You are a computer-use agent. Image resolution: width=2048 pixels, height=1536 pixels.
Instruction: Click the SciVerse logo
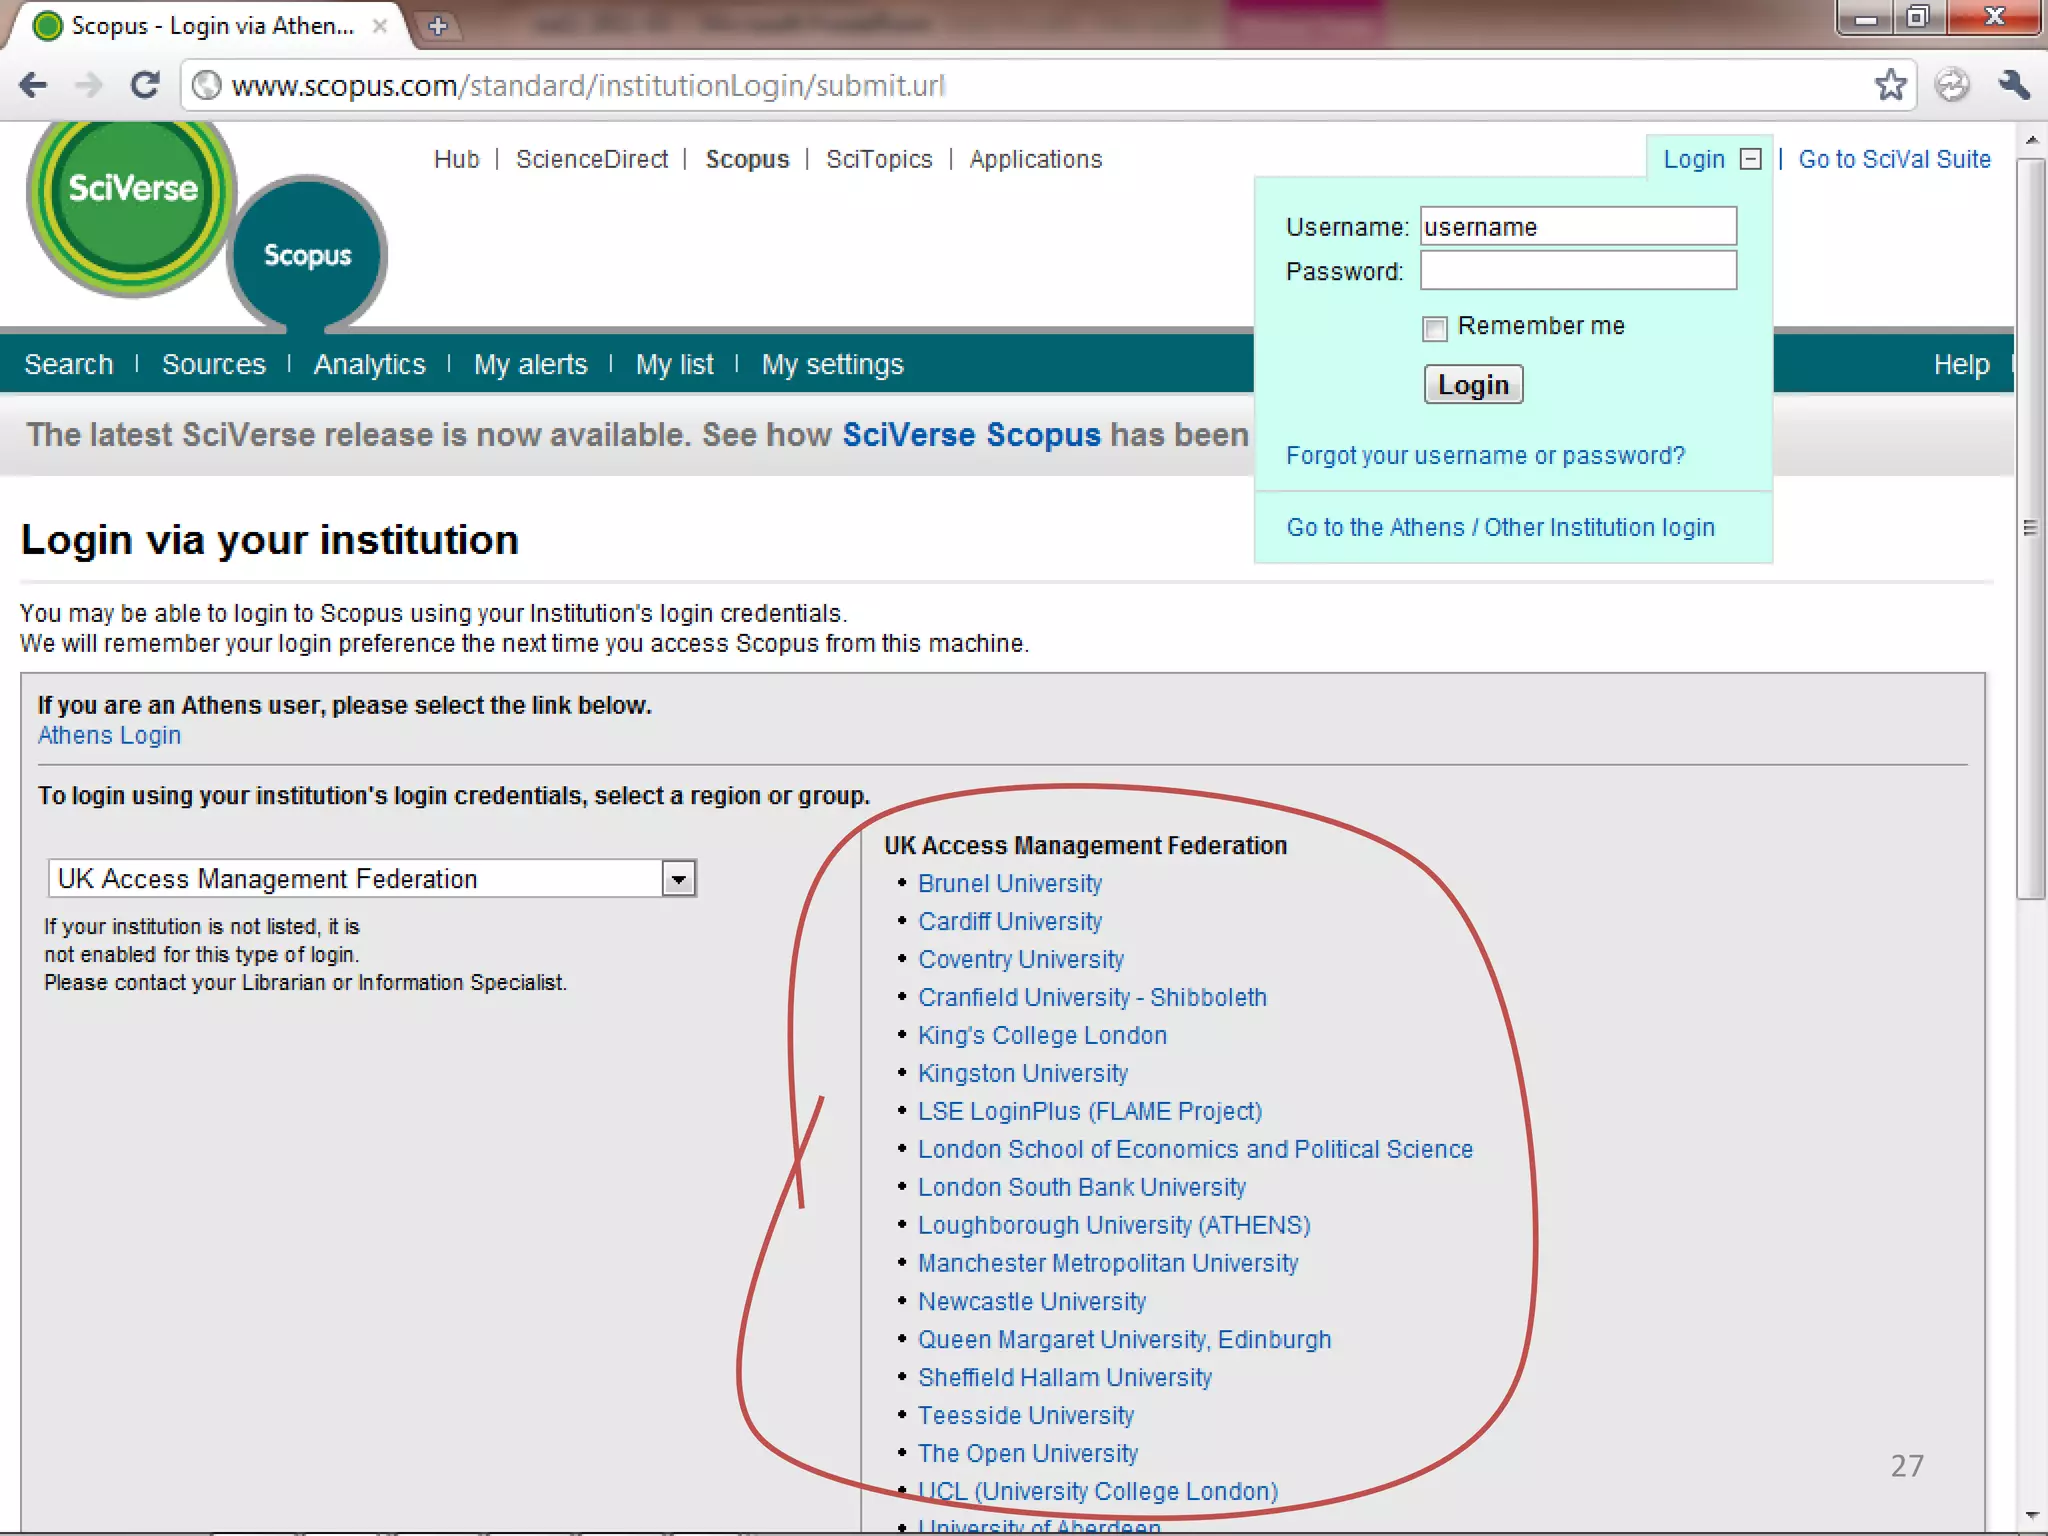pyautogui.click(x=131, y=207)
